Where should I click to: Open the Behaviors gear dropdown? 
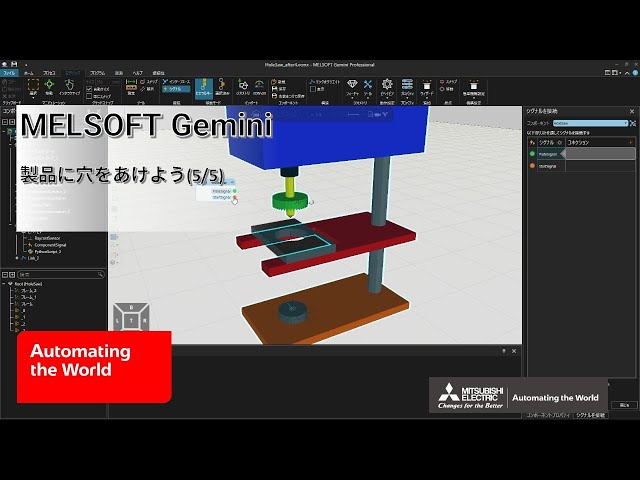coord(387,88)
